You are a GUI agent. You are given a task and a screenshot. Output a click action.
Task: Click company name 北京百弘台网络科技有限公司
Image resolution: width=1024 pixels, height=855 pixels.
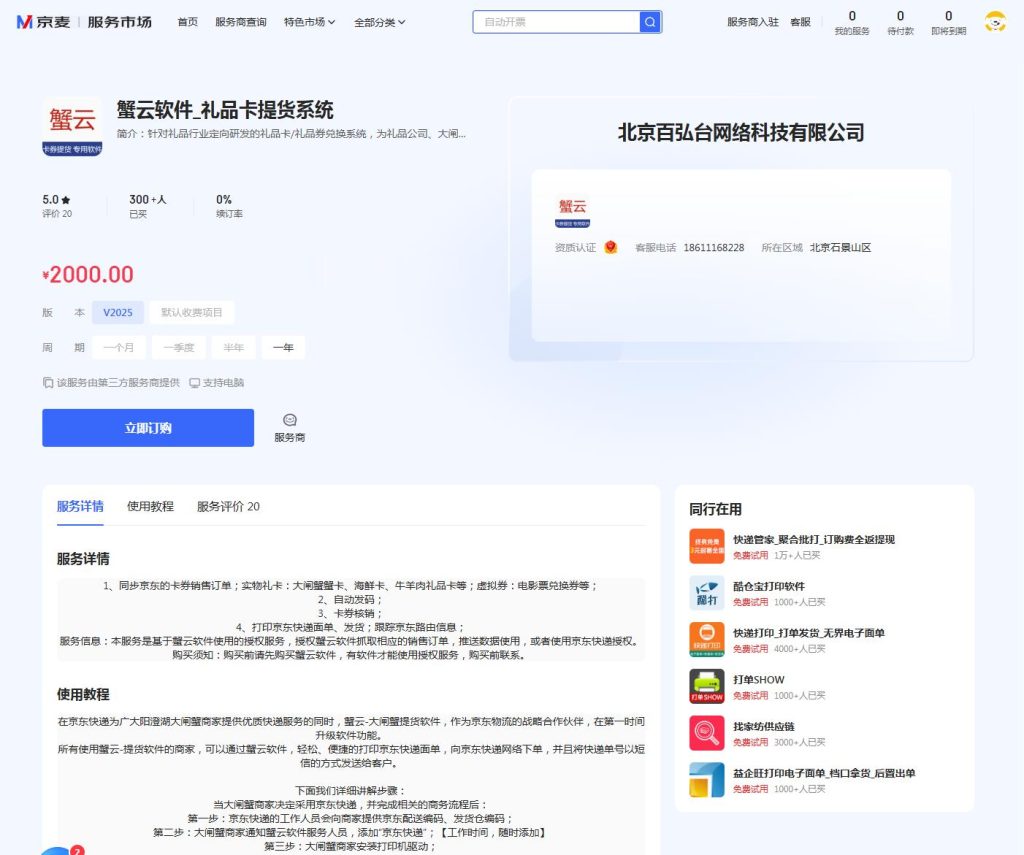(741, 133)
